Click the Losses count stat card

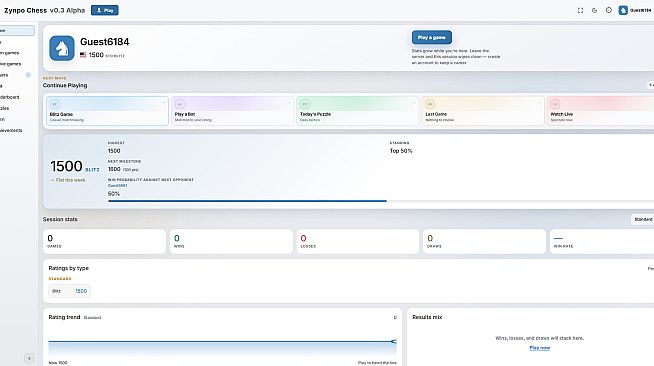click(x=358, y=241)
